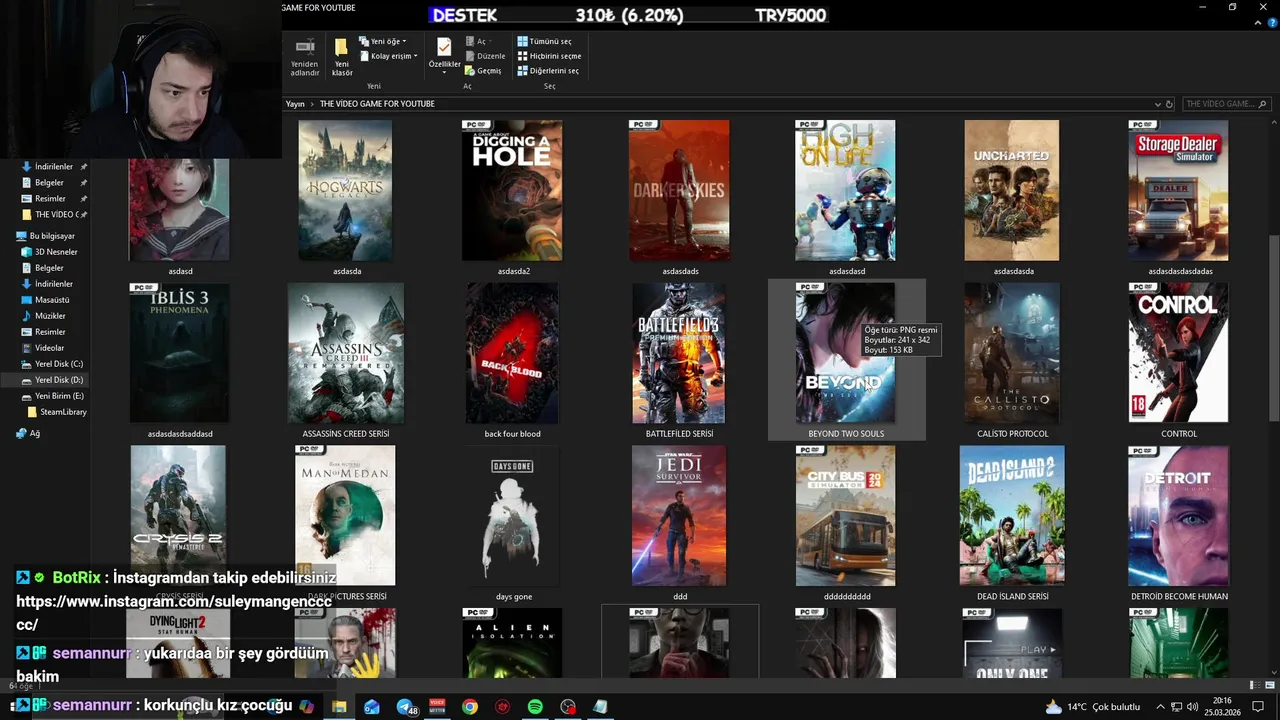1280x720 pixels.
Task: Select the İblis 3 Phenomena cover
Action: point(179,354)
